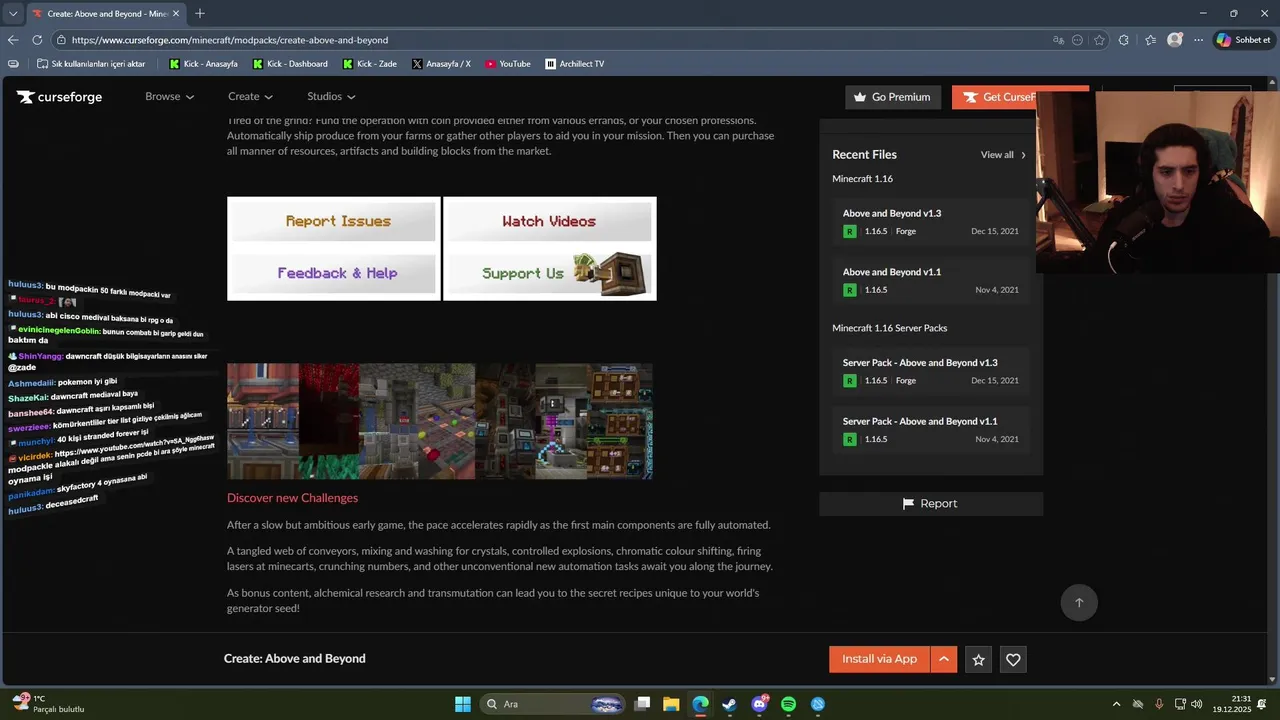
Task: Open the tab search dropdown
Action: coord(12,14)
